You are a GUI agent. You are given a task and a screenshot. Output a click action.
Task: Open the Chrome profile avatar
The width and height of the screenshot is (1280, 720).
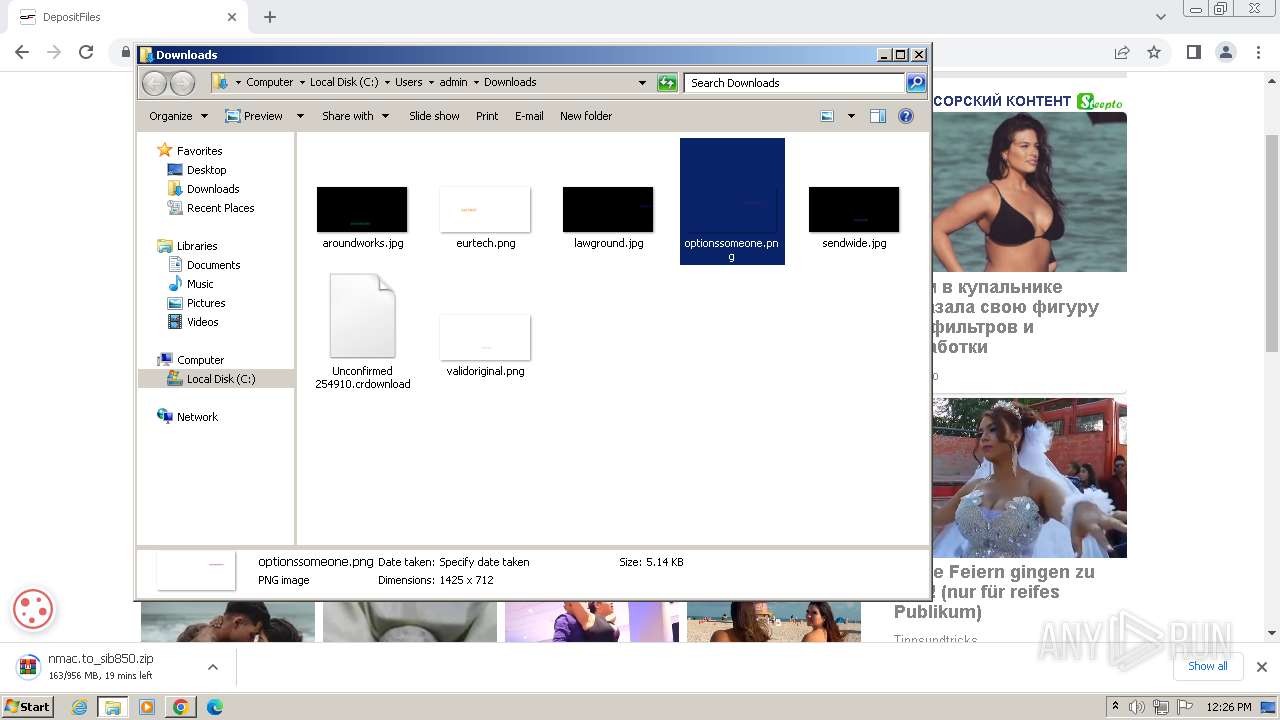[1226, 52]
